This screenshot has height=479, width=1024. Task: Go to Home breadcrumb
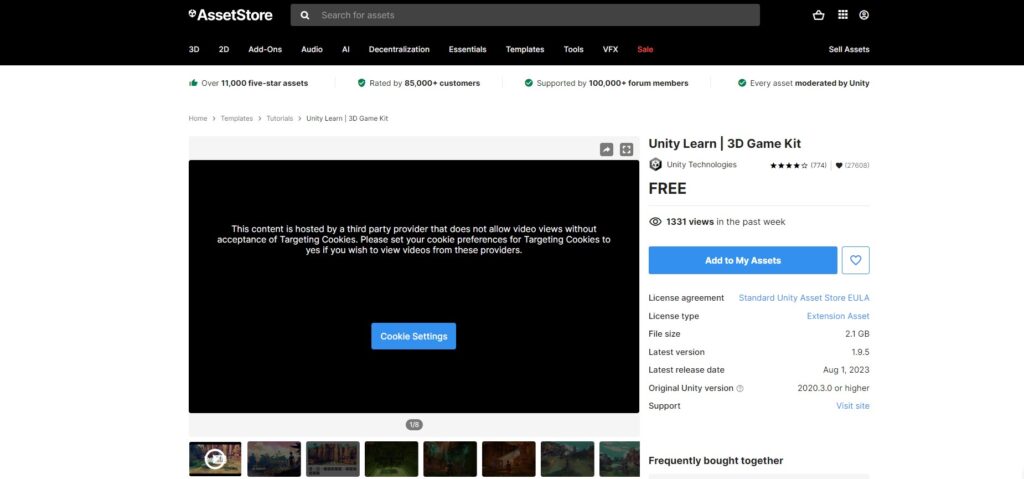tap(198, 118)
